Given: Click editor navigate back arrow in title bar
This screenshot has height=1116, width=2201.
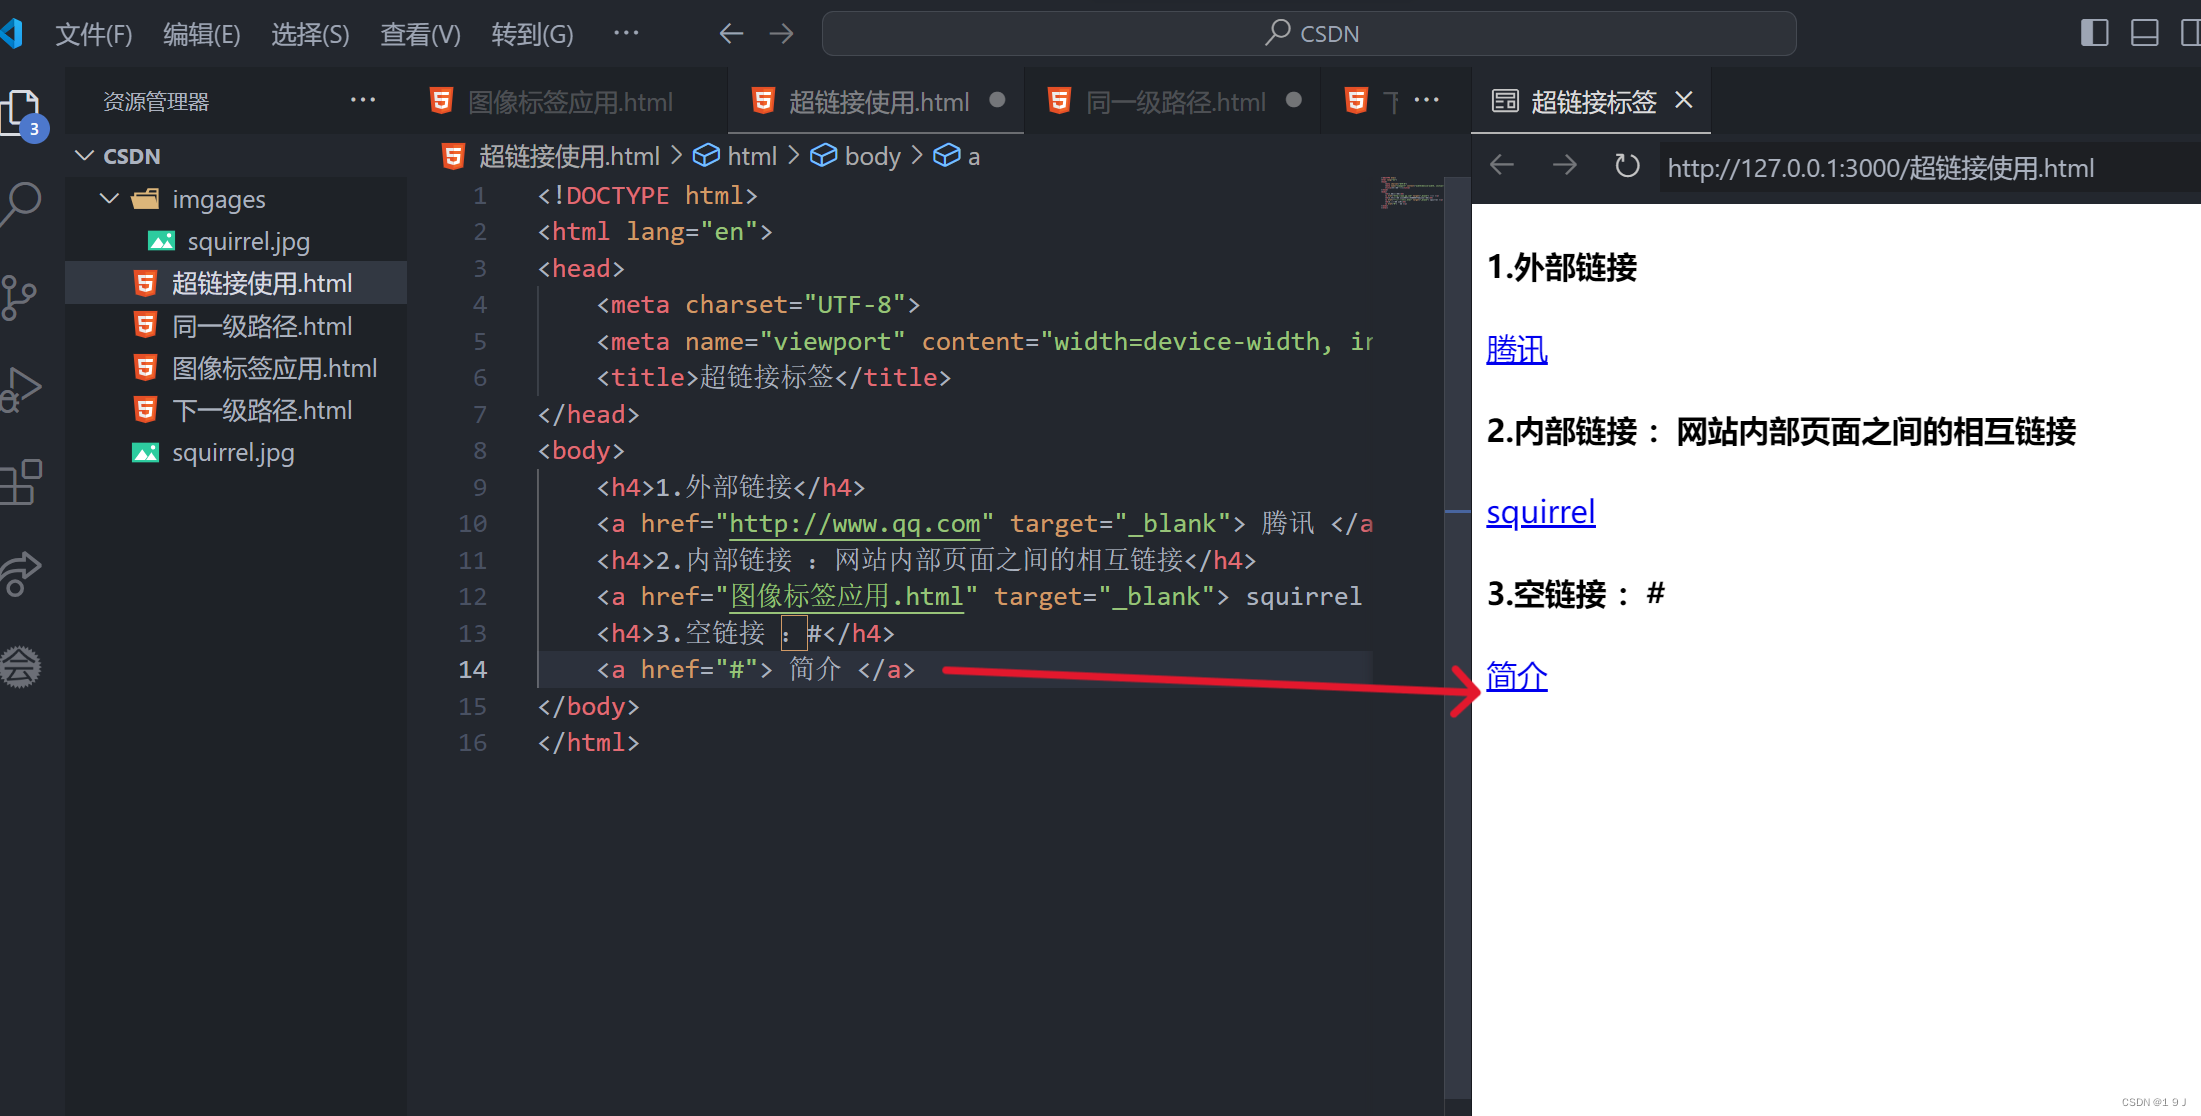Looking at the screenshot, I should (731, 34).
